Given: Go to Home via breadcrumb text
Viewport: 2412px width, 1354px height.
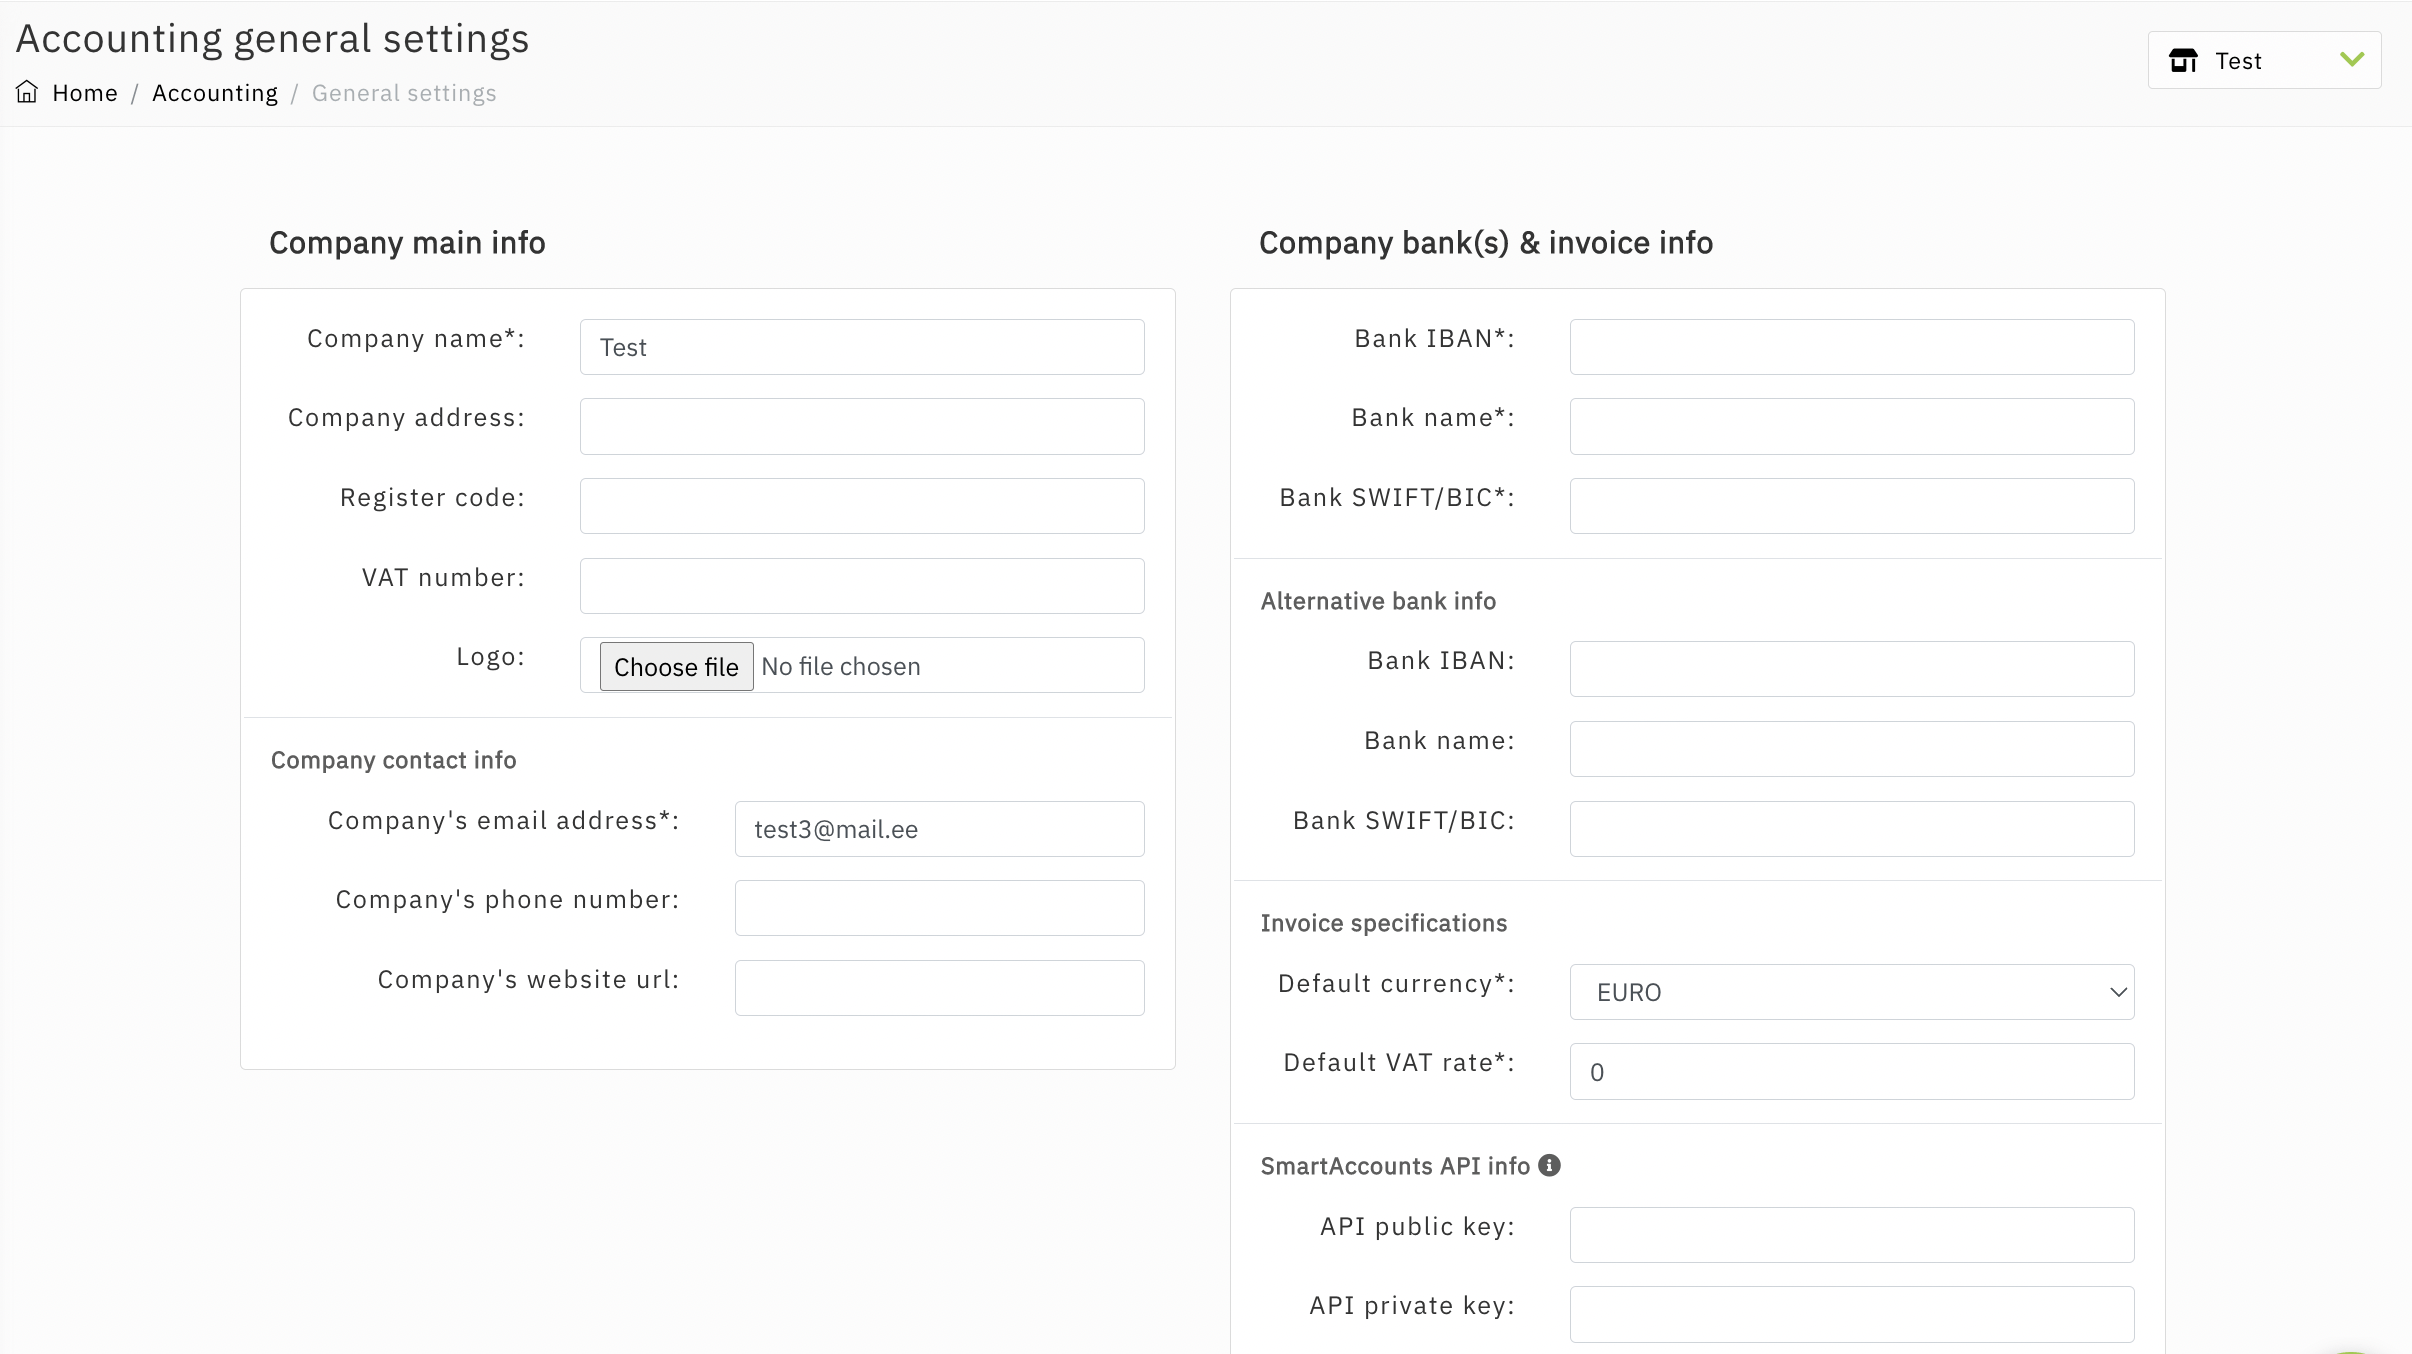Looking at the screenshot, I should point(85,93).
